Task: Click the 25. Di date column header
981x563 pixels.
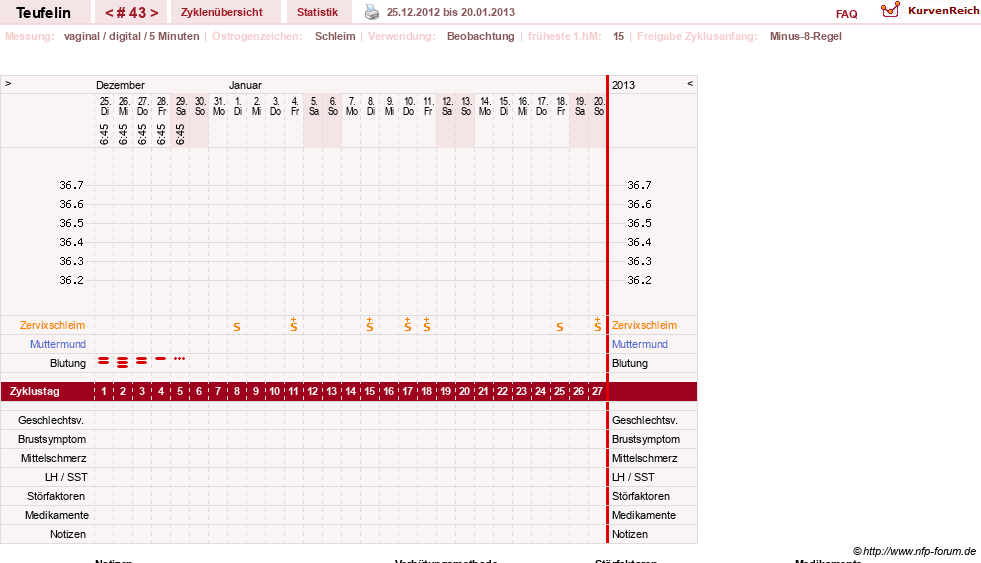Action: point(104,106)
